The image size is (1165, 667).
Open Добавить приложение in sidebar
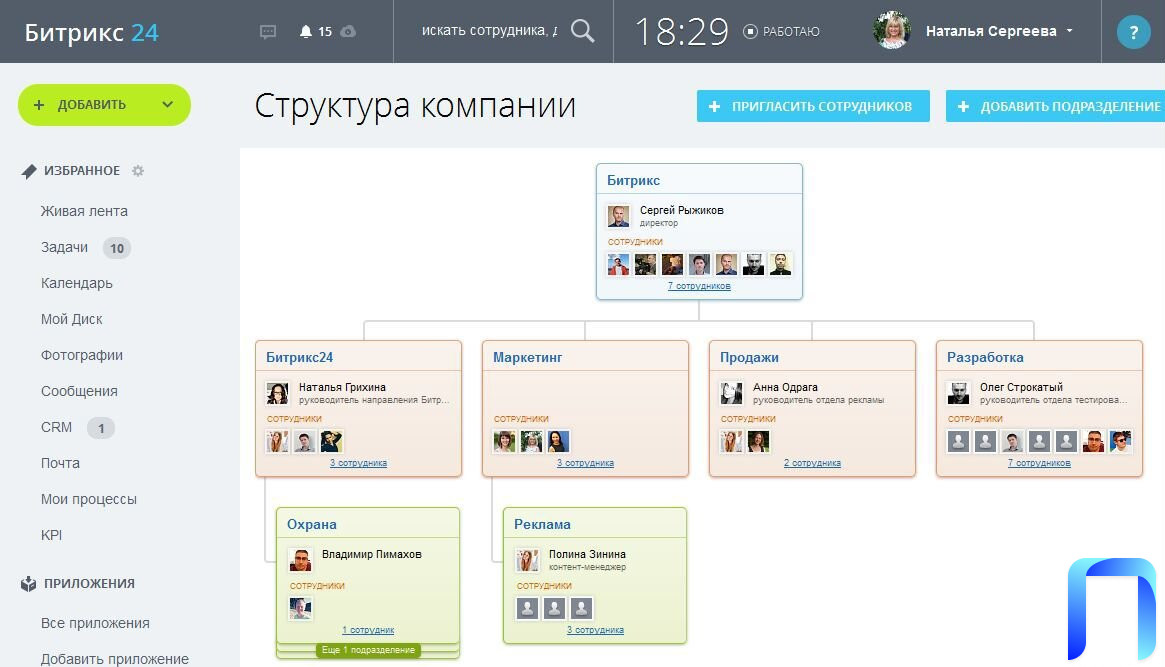point(114,659)
